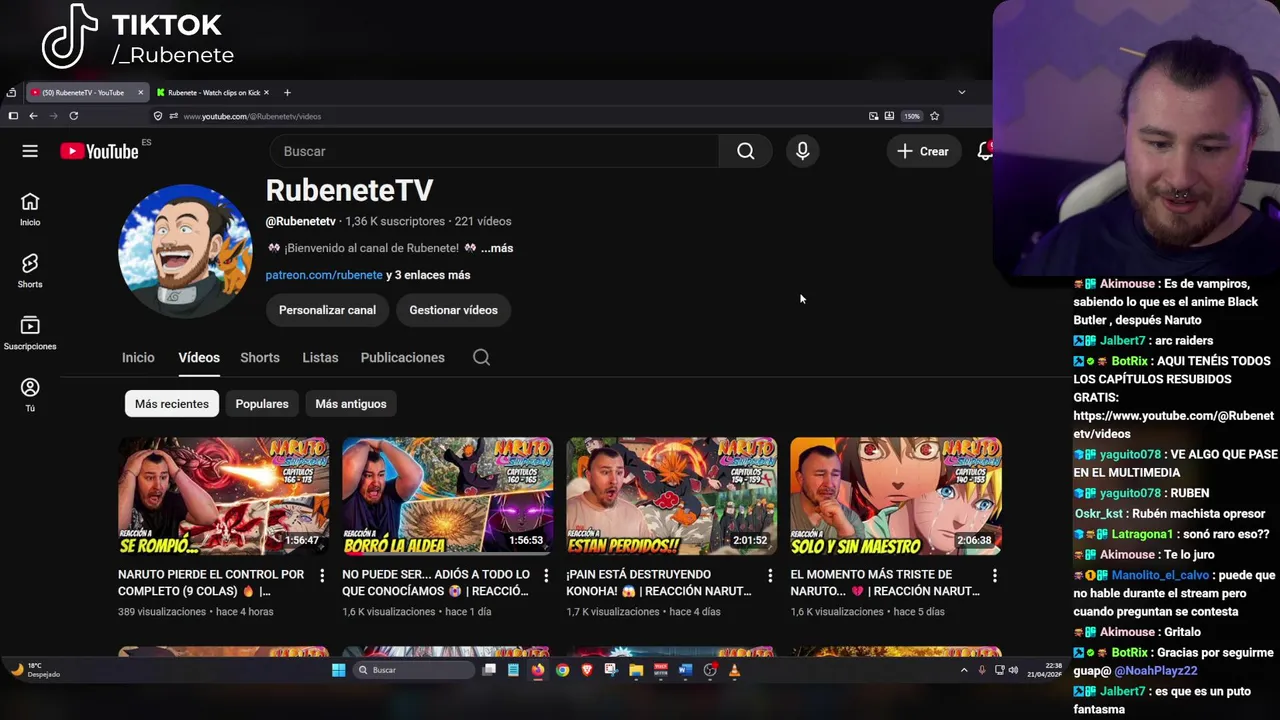
Task: Open the channel Publicaciones tab
Action: [402, 357]
